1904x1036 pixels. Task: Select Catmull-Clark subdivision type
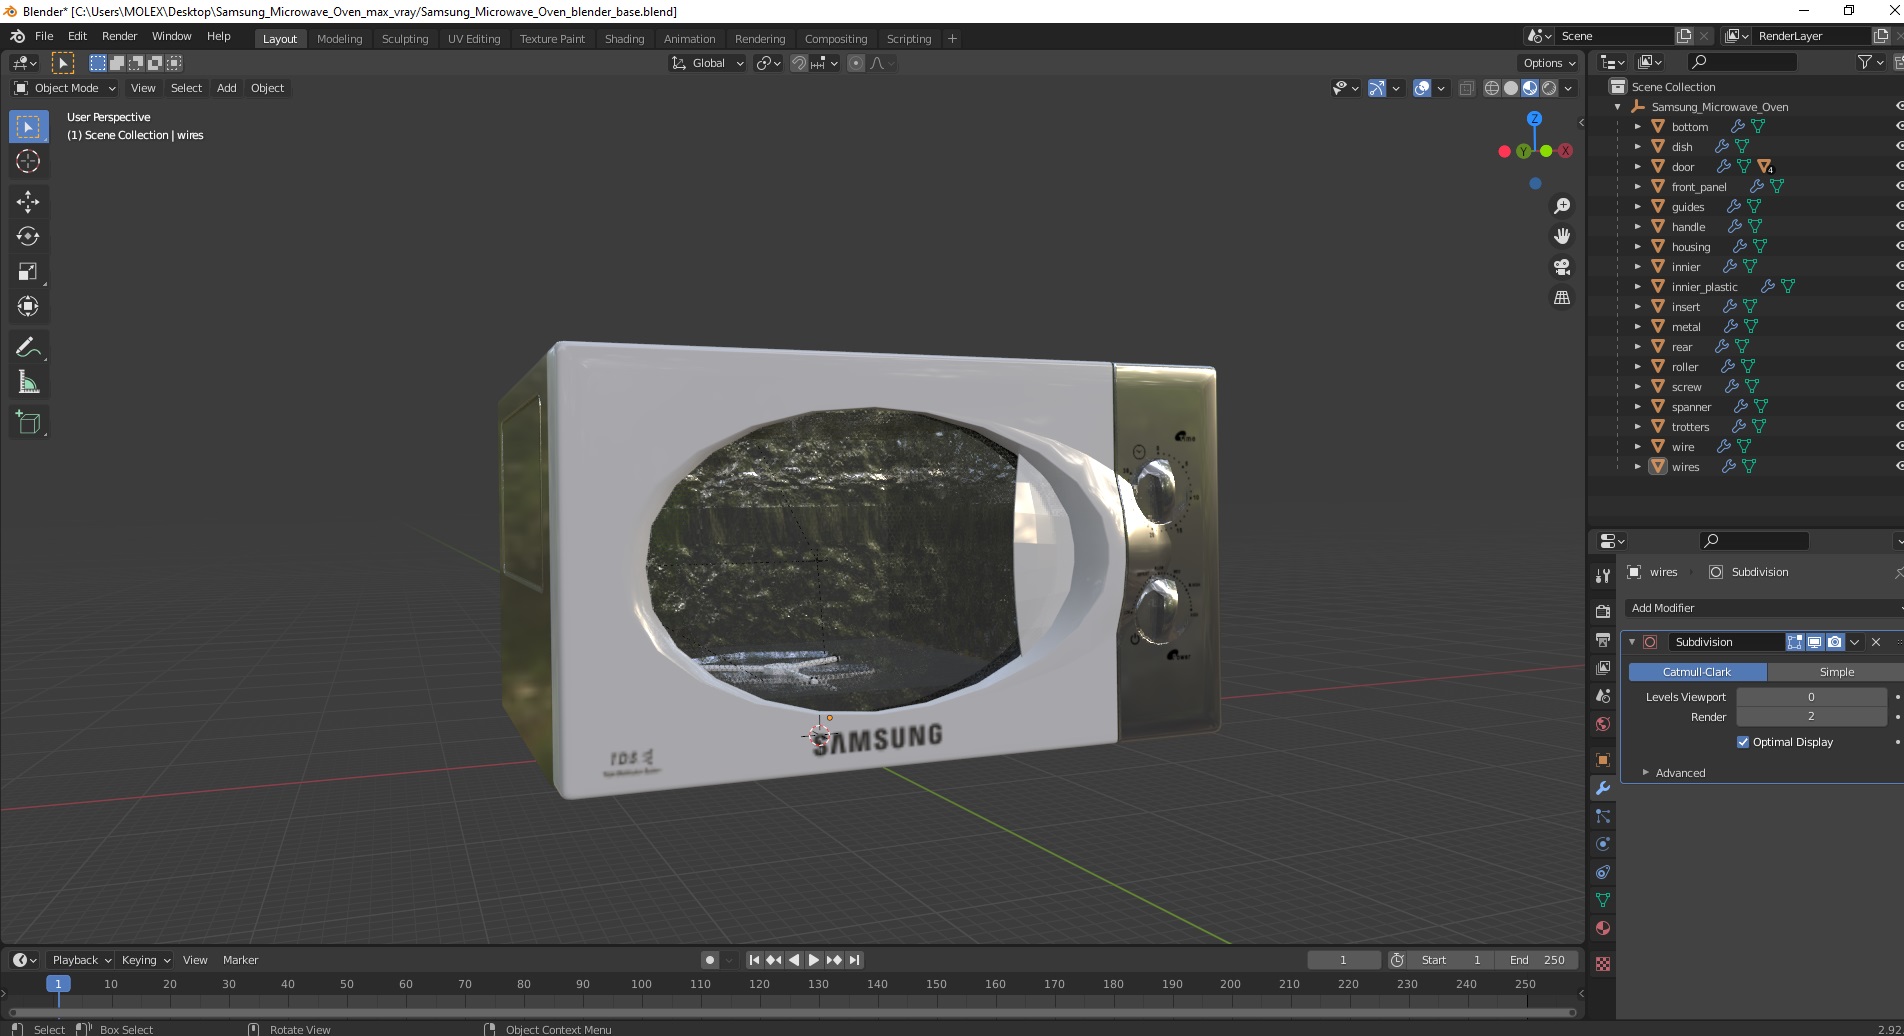1697,672
